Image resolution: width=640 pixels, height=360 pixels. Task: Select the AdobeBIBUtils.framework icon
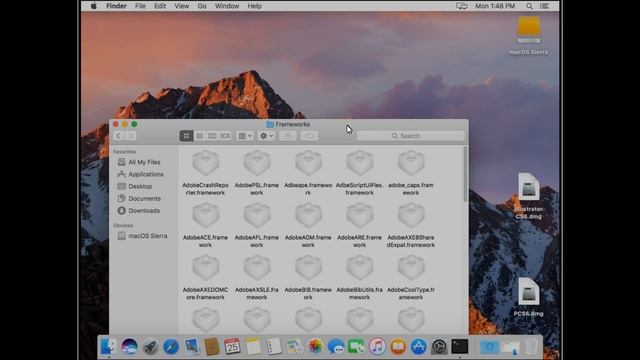click(360, 267)
